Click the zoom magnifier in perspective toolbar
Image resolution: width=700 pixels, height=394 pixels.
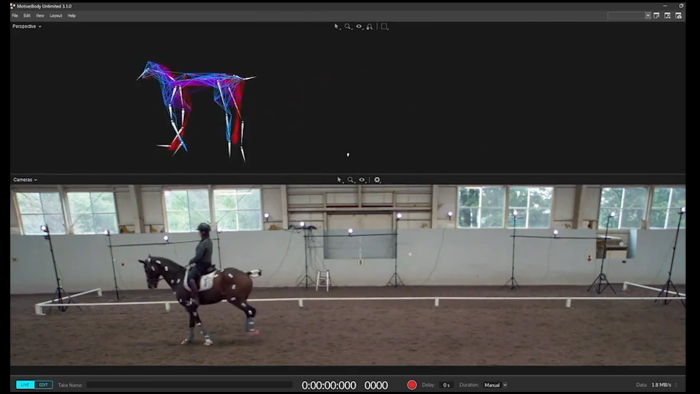[x=348, y=27]
